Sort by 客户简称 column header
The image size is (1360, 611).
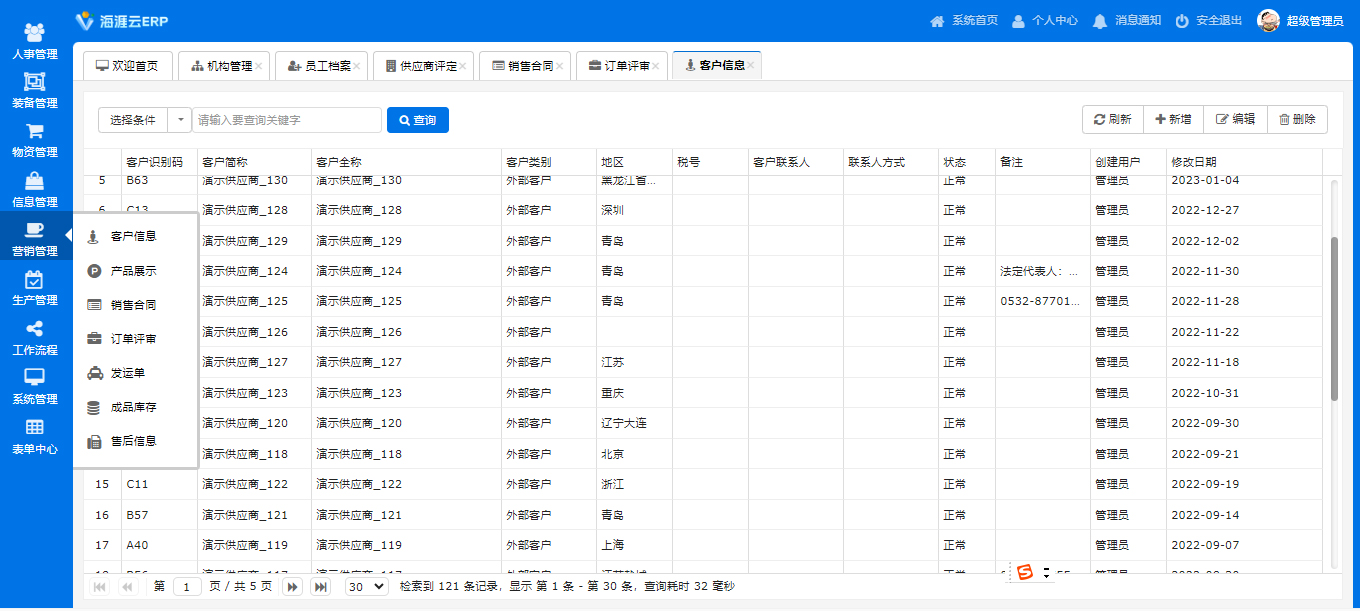tap(254, 162)
